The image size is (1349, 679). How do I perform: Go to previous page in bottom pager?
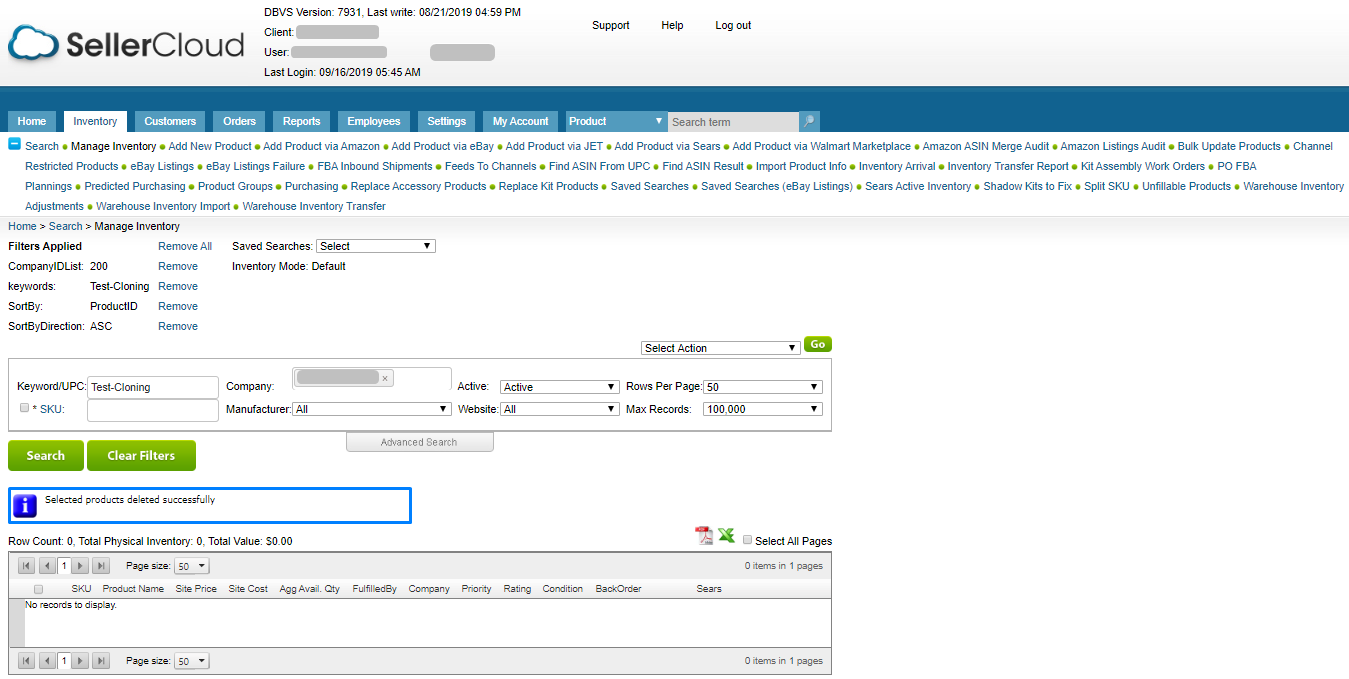[x=46, y=661]
